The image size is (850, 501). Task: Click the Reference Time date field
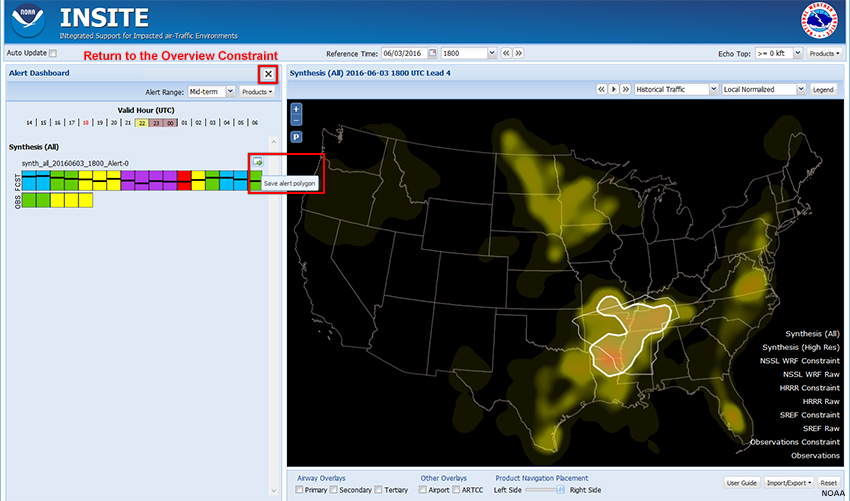404,53
